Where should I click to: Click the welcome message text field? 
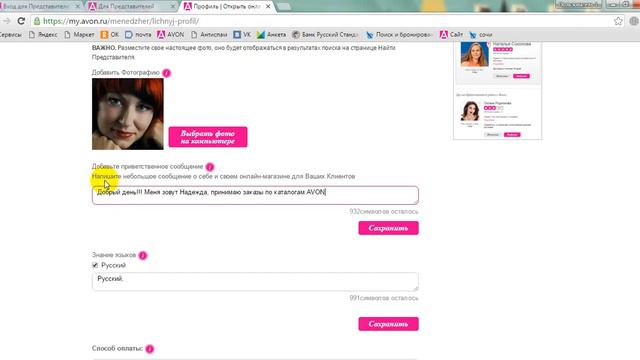tap(255, 195)
